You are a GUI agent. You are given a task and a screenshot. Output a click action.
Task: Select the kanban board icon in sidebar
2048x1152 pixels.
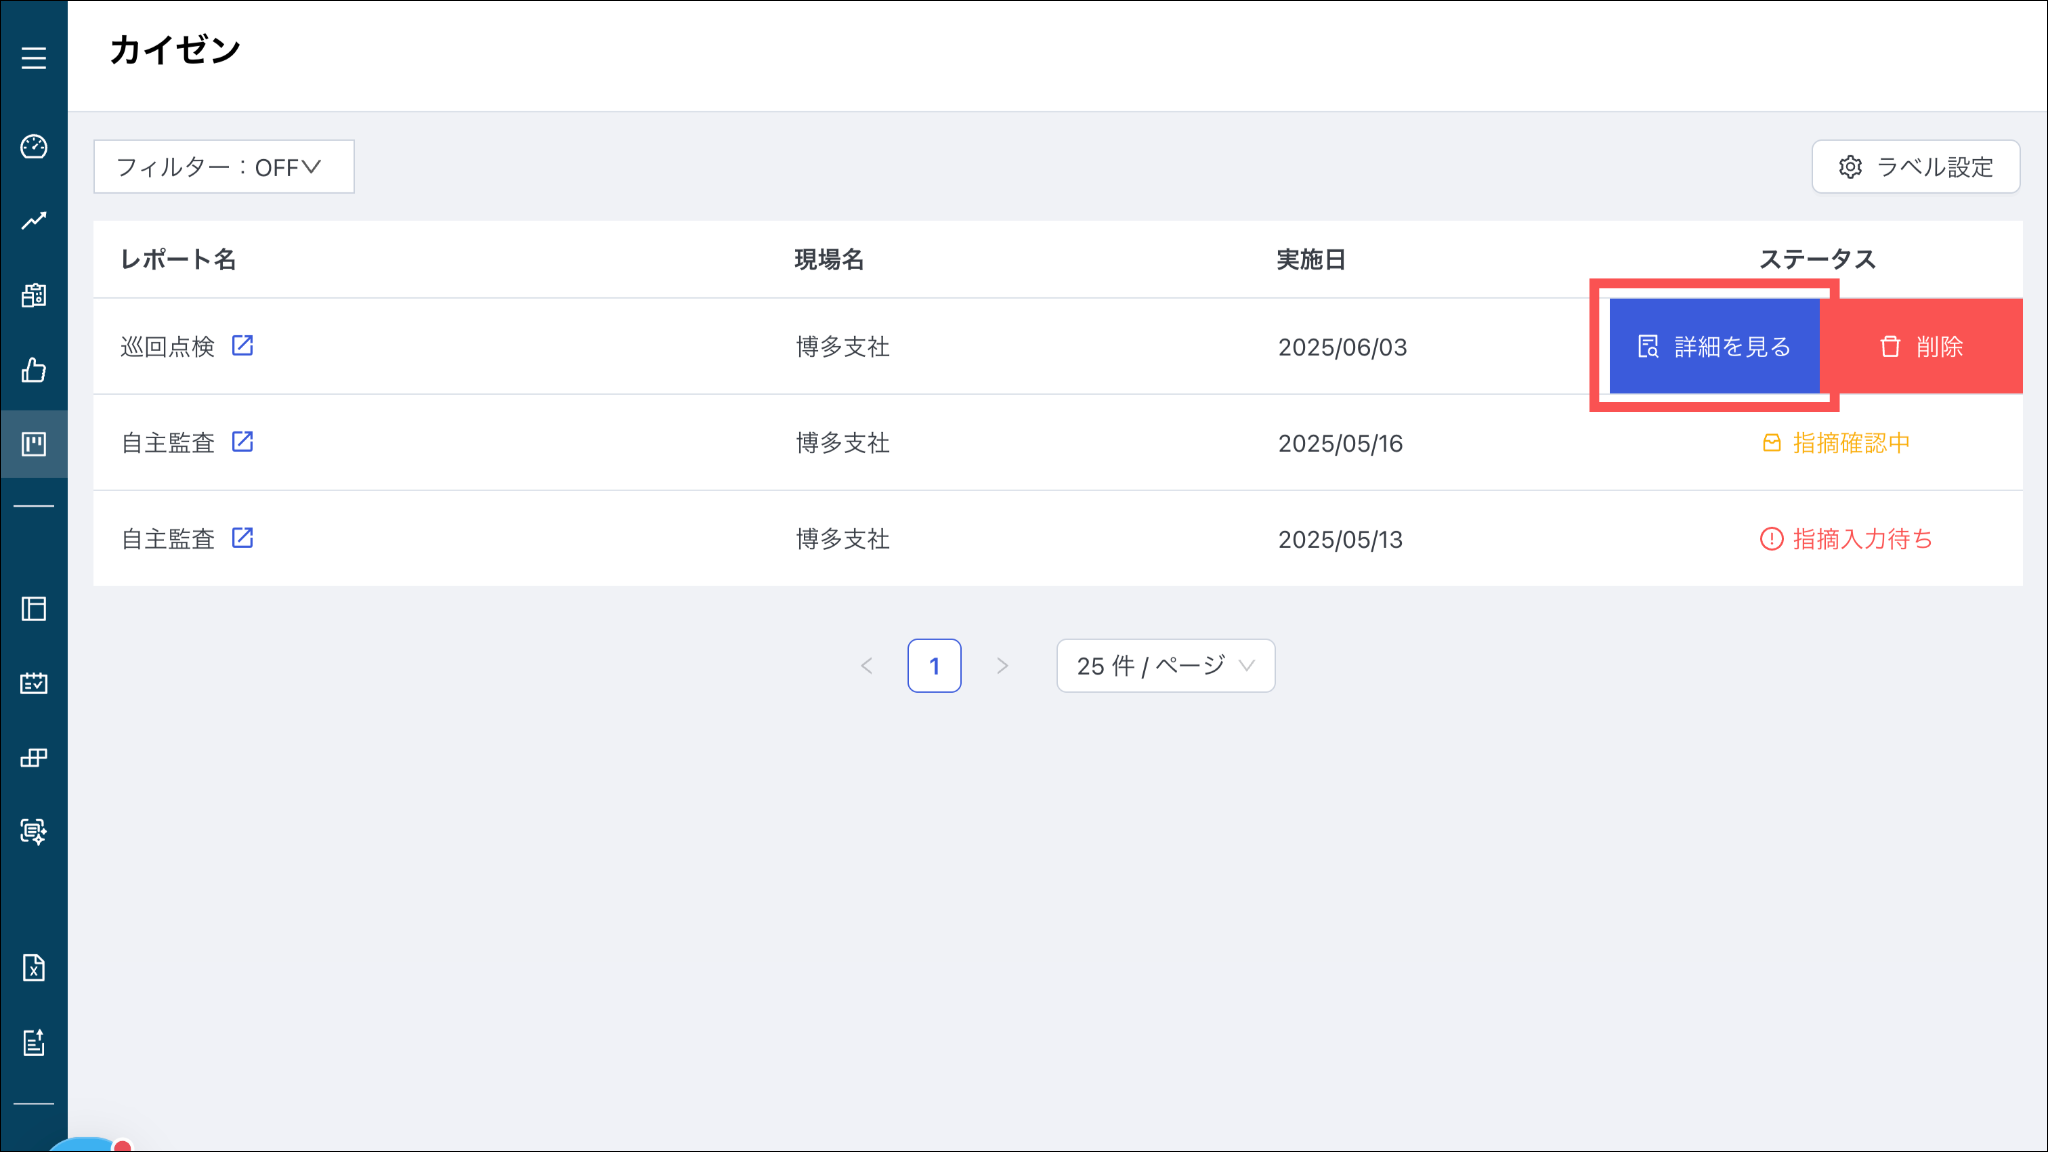coord(34,444)
